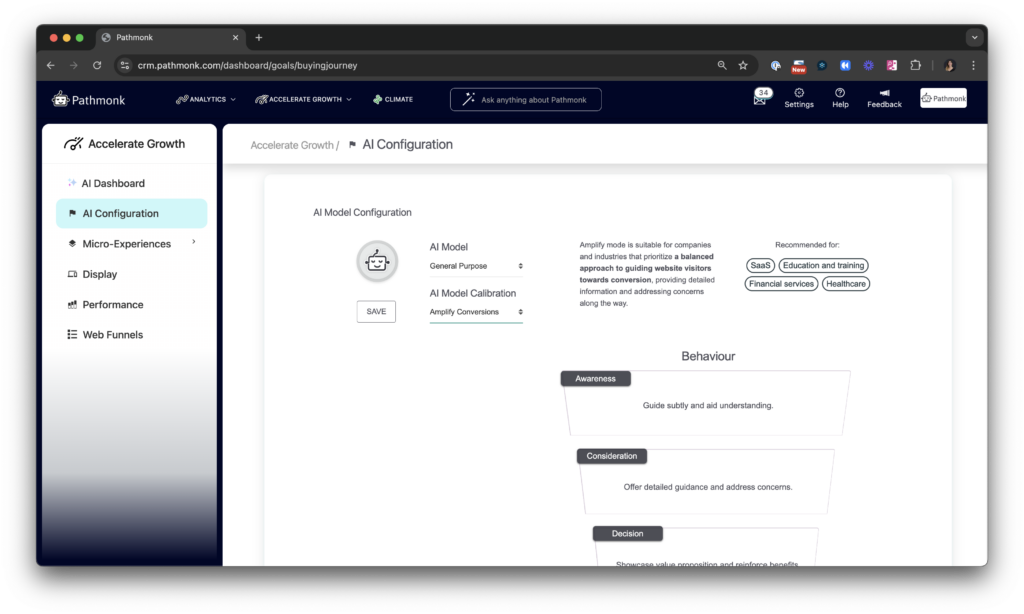Select AI Dashboard in sidebar
Screen dimensions: 1024x614
tap(113, 183)
